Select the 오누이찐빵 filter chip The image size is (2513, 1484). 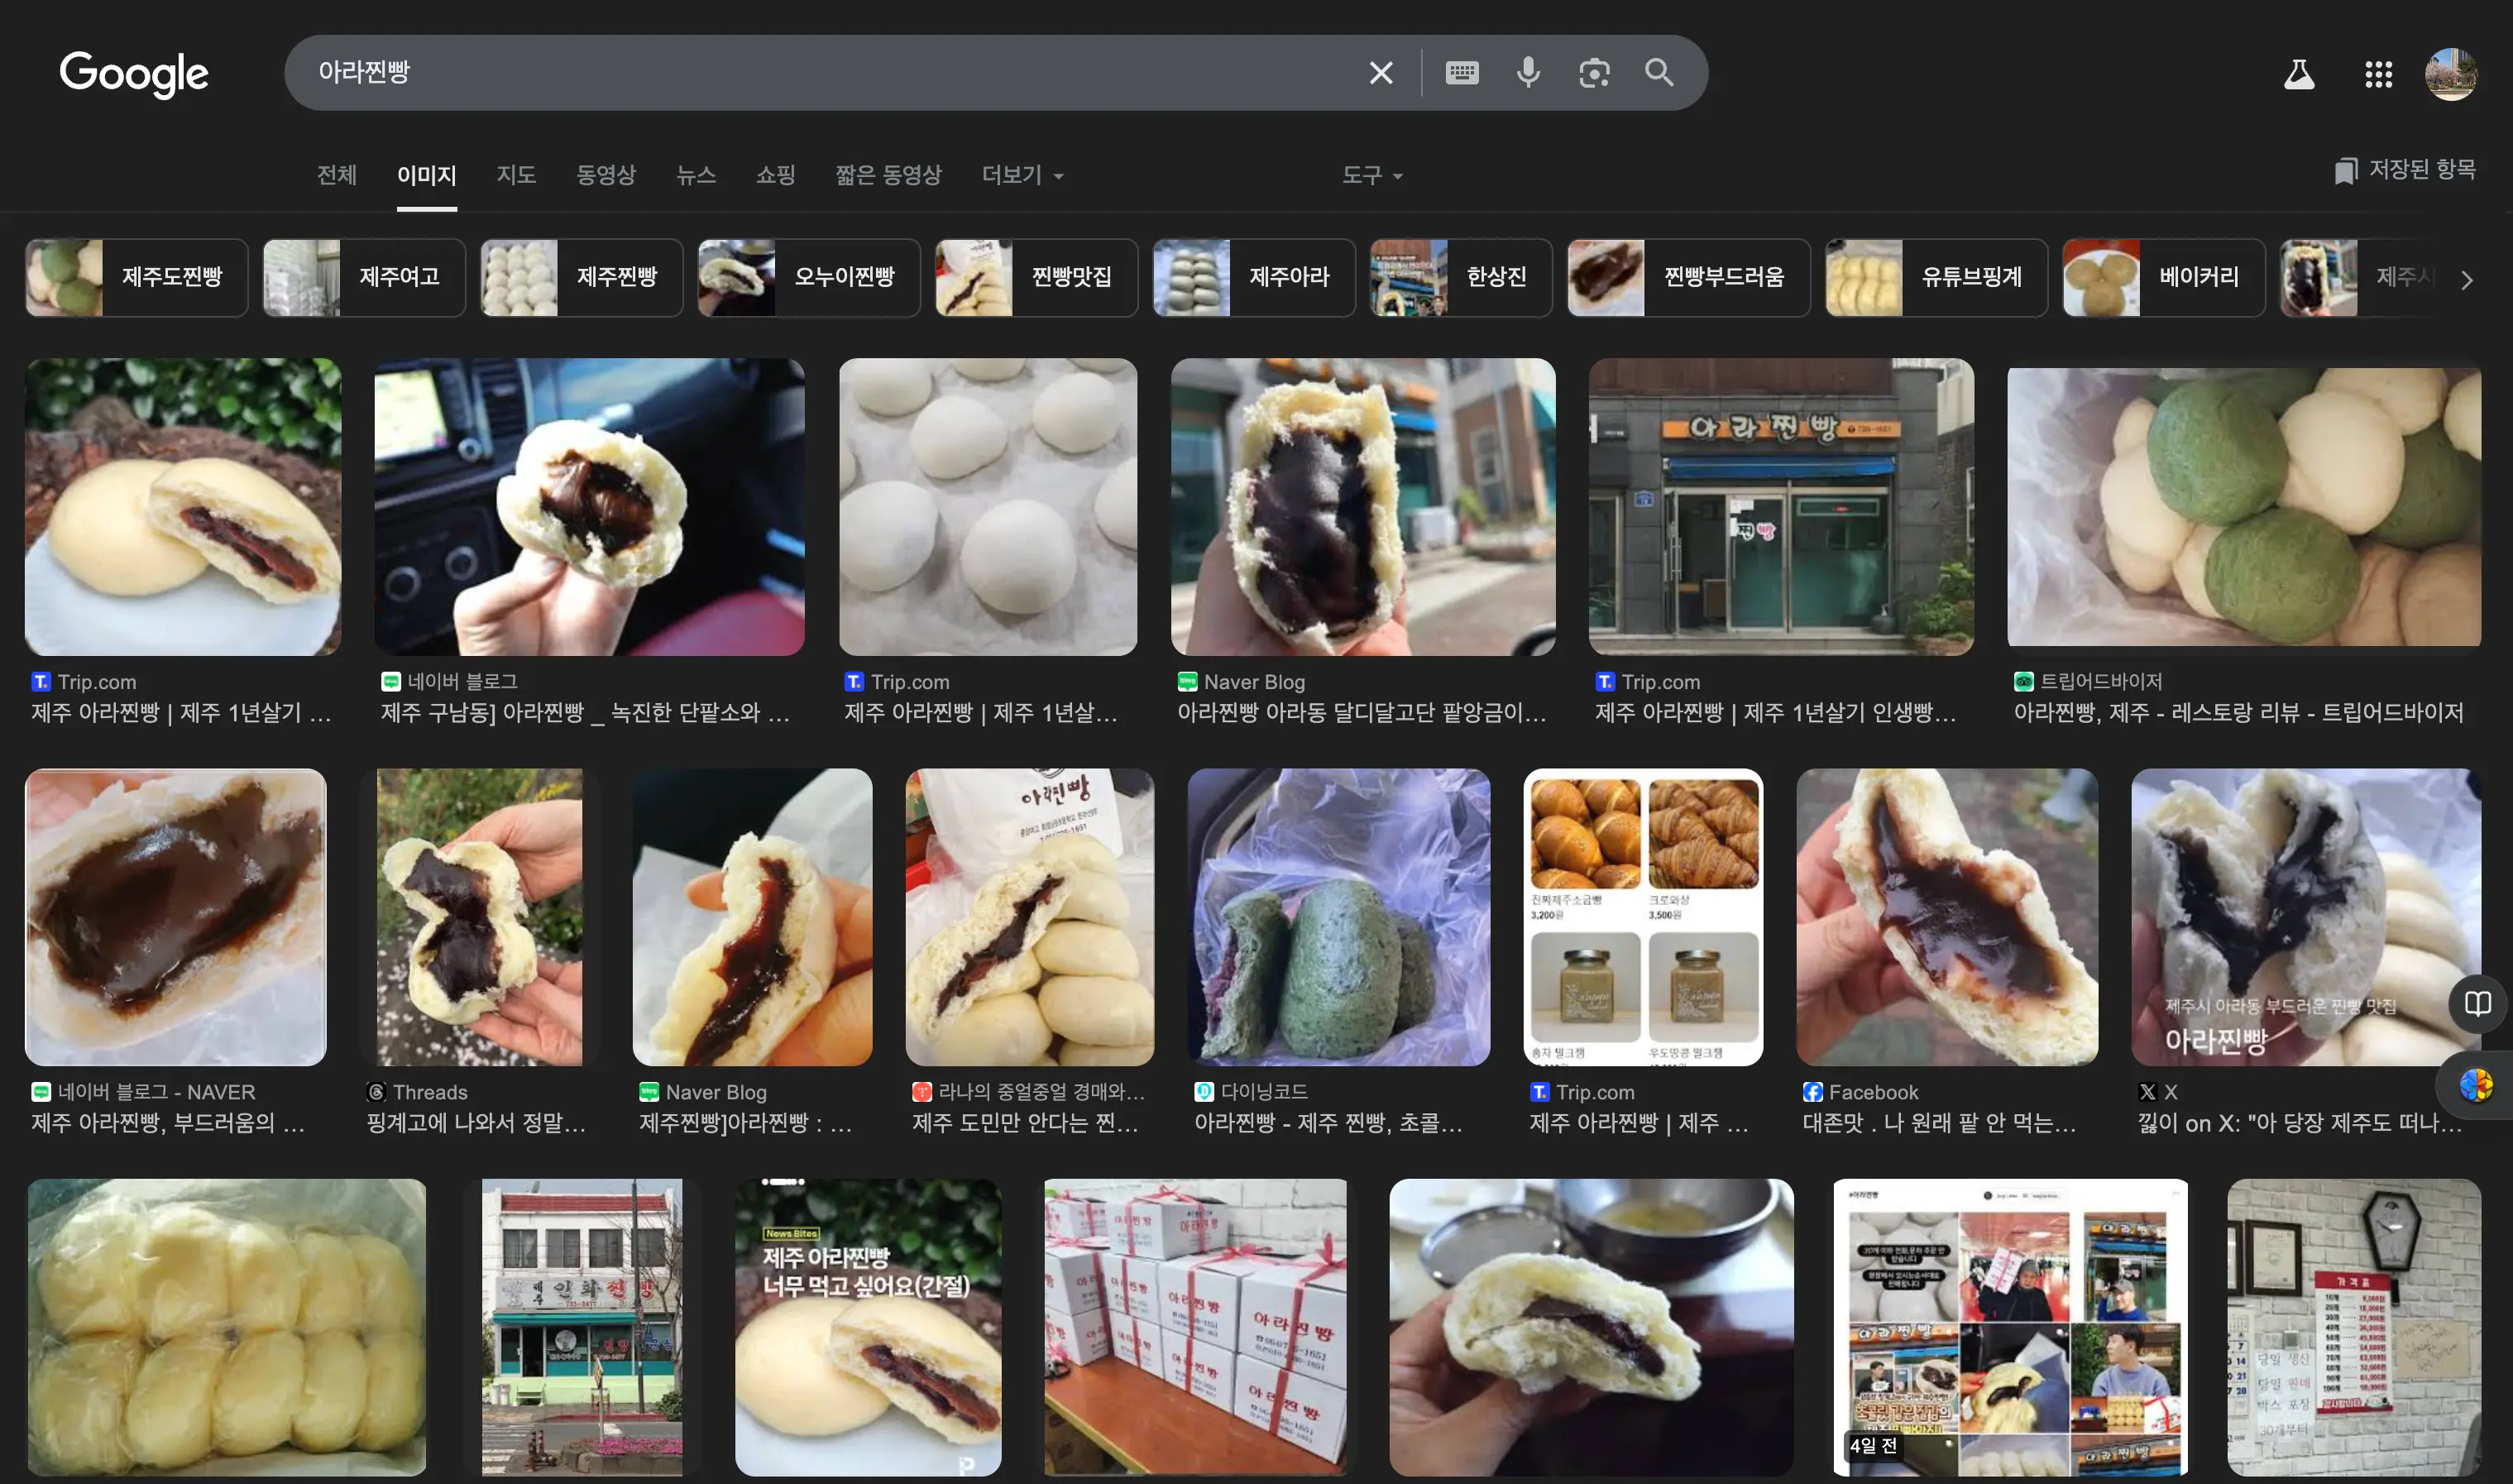click(808, 277)
